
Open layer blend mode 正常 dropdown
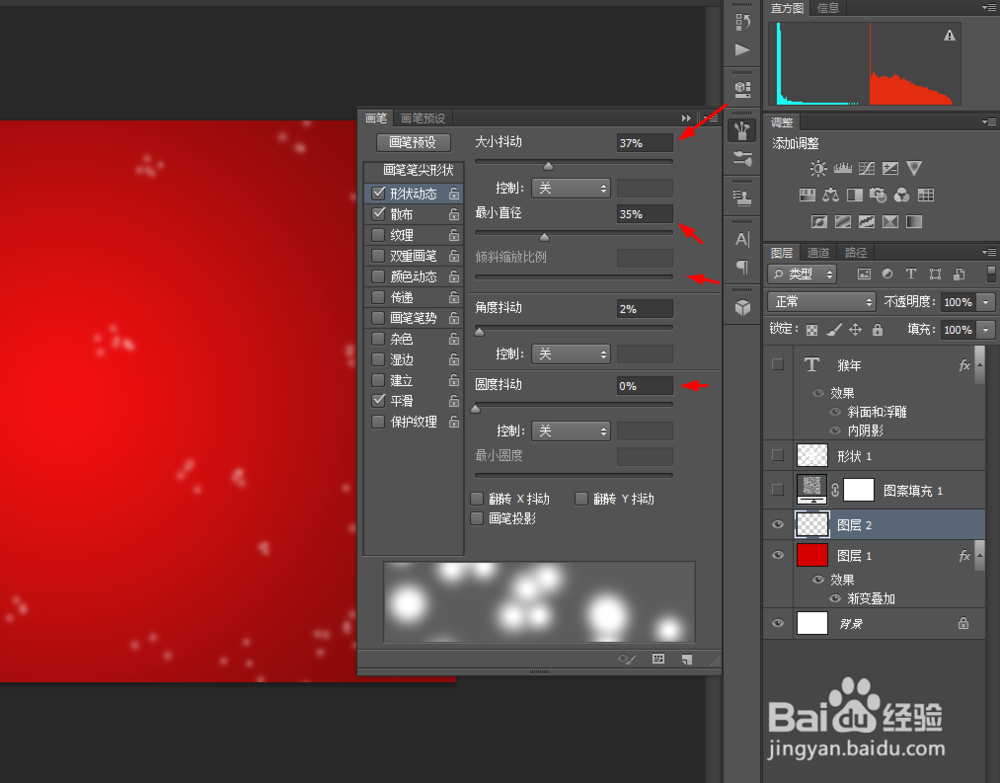821,302
